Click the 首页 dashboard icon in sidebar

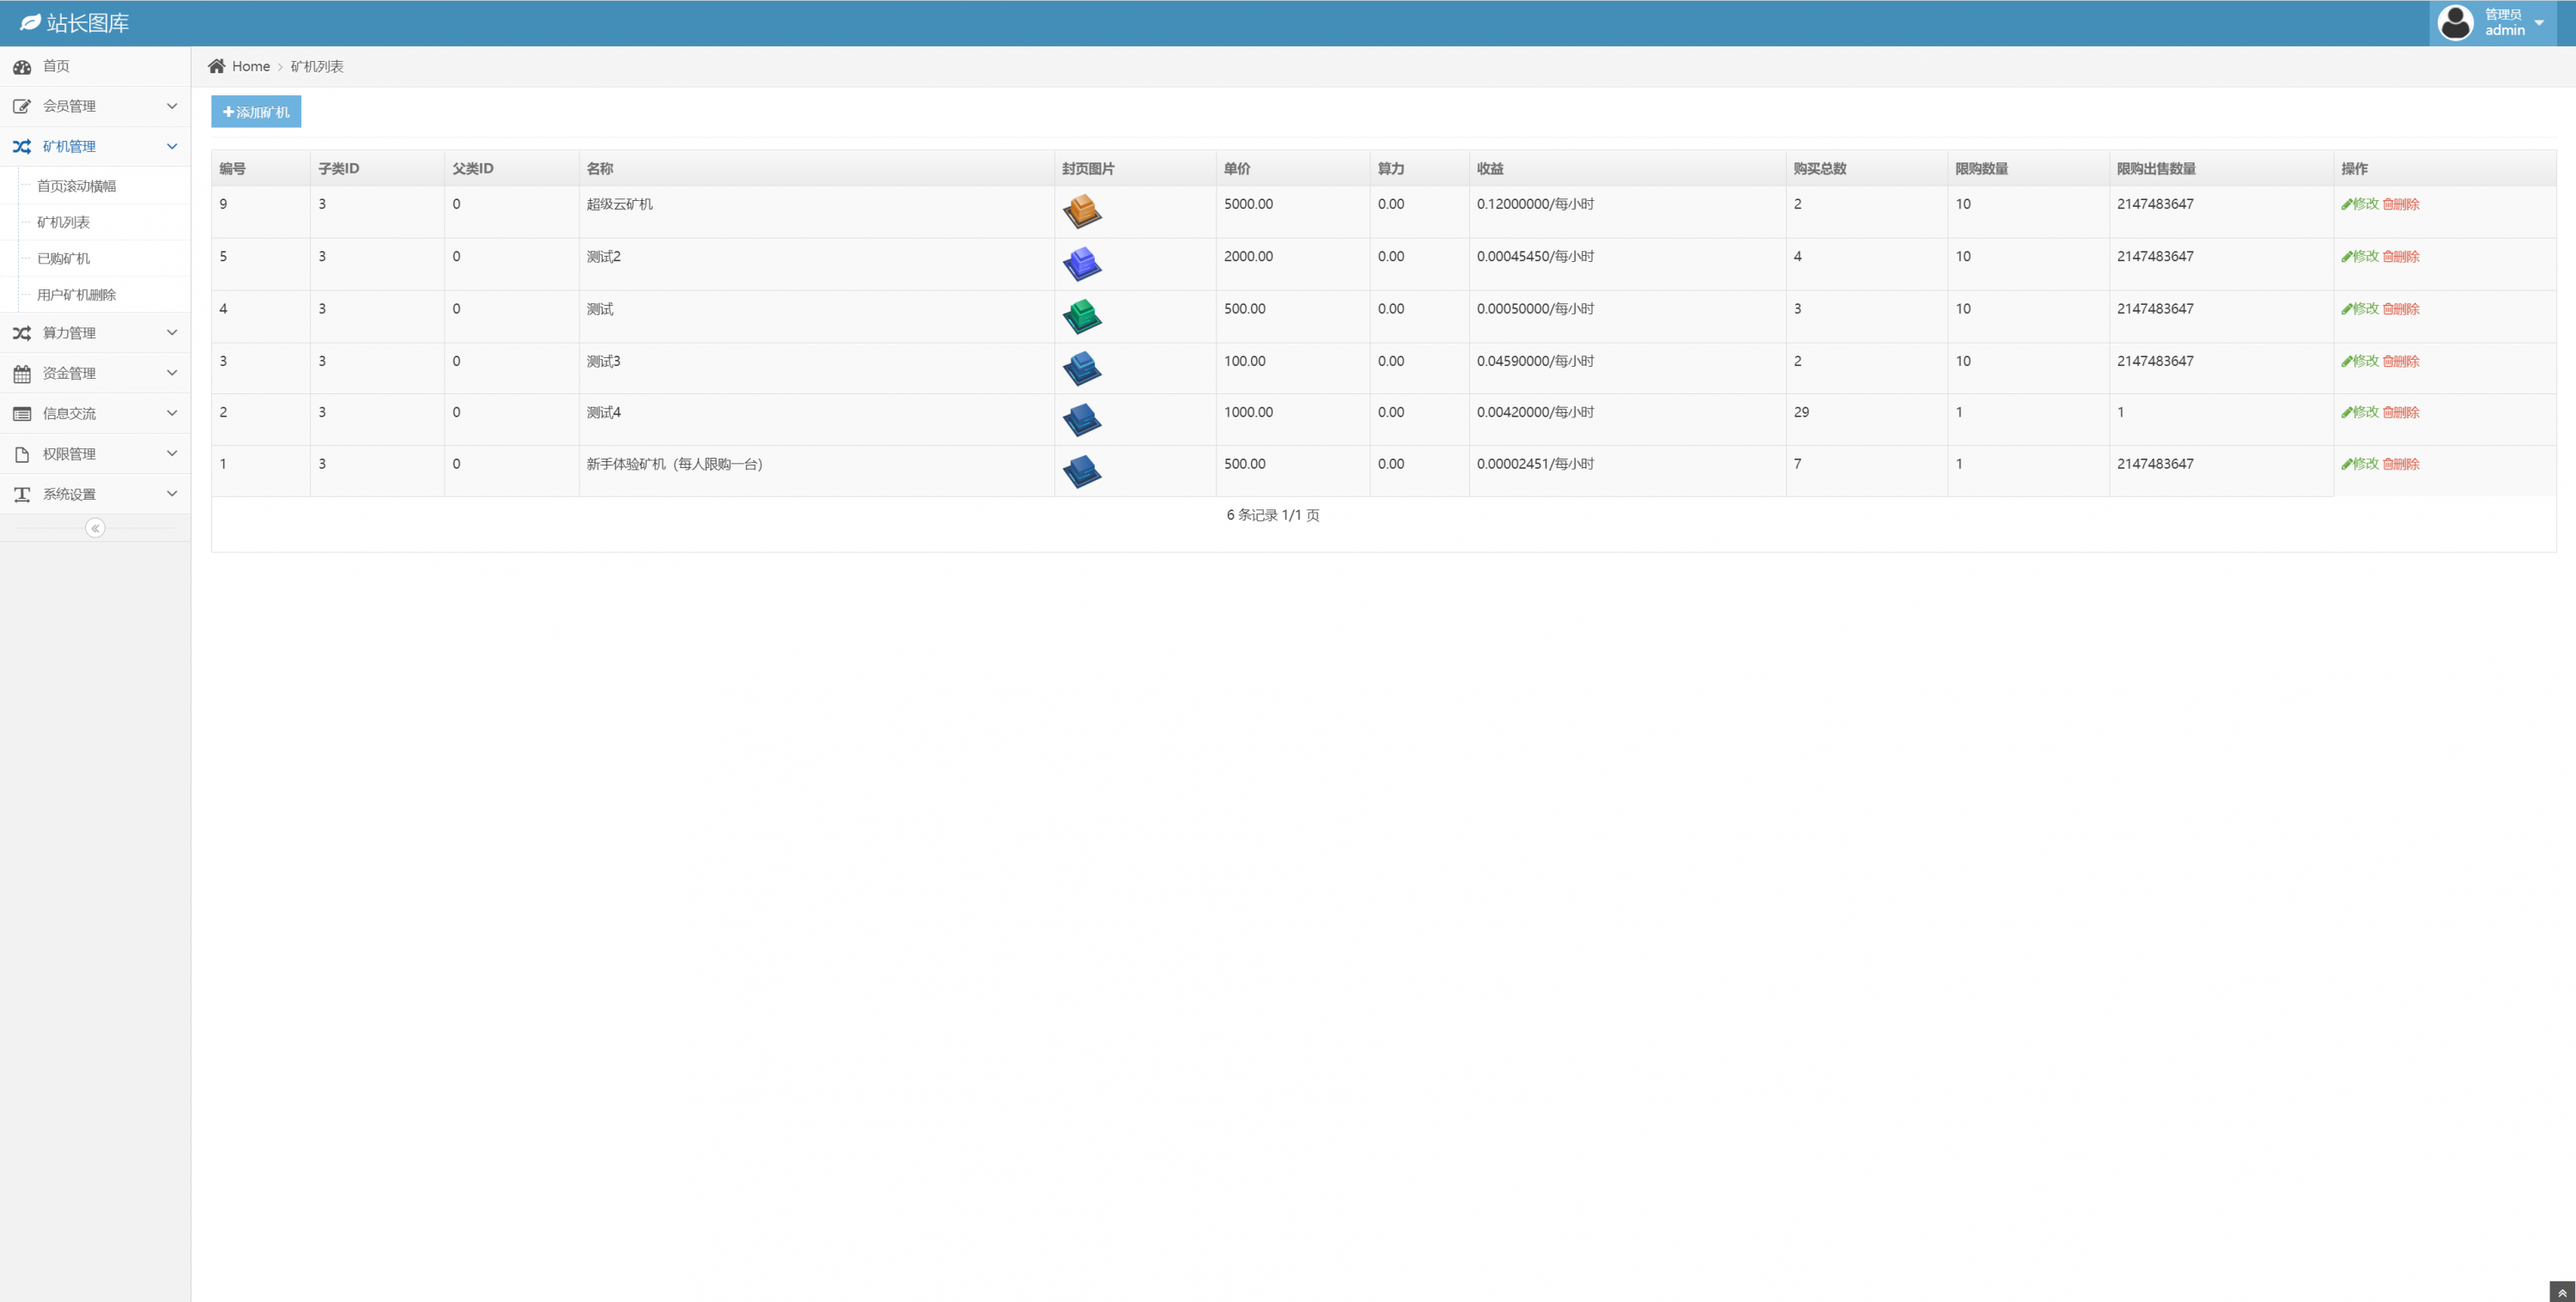pyautogui.click(x=22, y=67)
